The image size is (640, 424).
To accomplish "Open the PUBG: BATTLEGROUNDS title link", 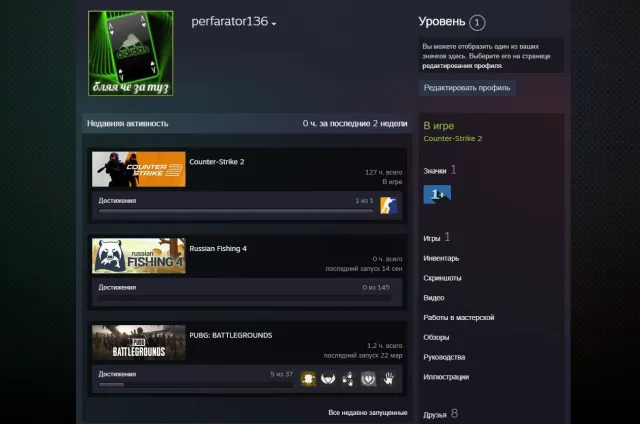I will [231, 335].
